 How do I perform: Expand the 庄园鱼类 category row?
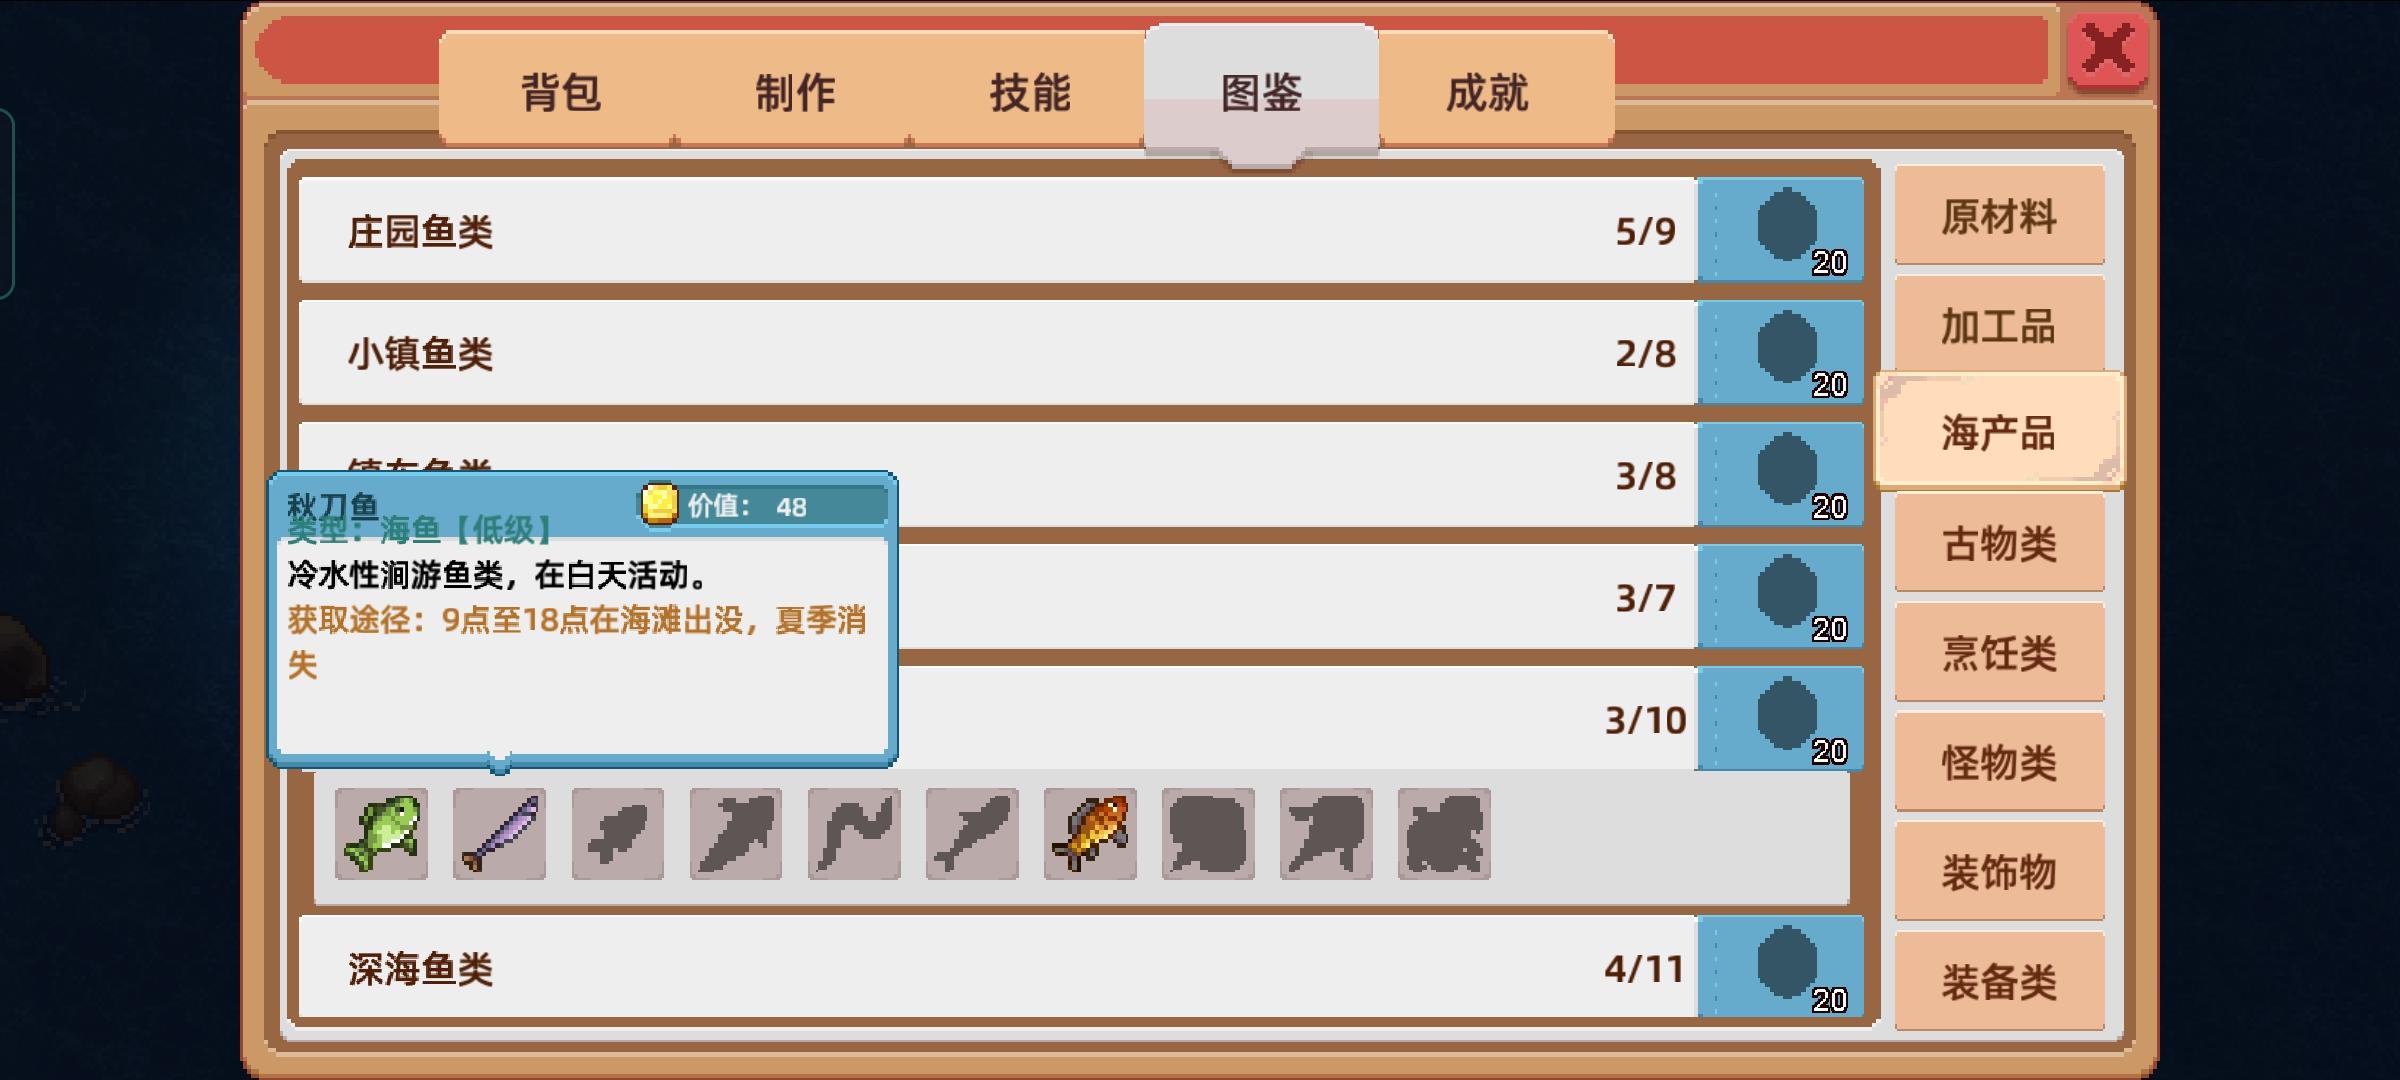coord(998,230)
